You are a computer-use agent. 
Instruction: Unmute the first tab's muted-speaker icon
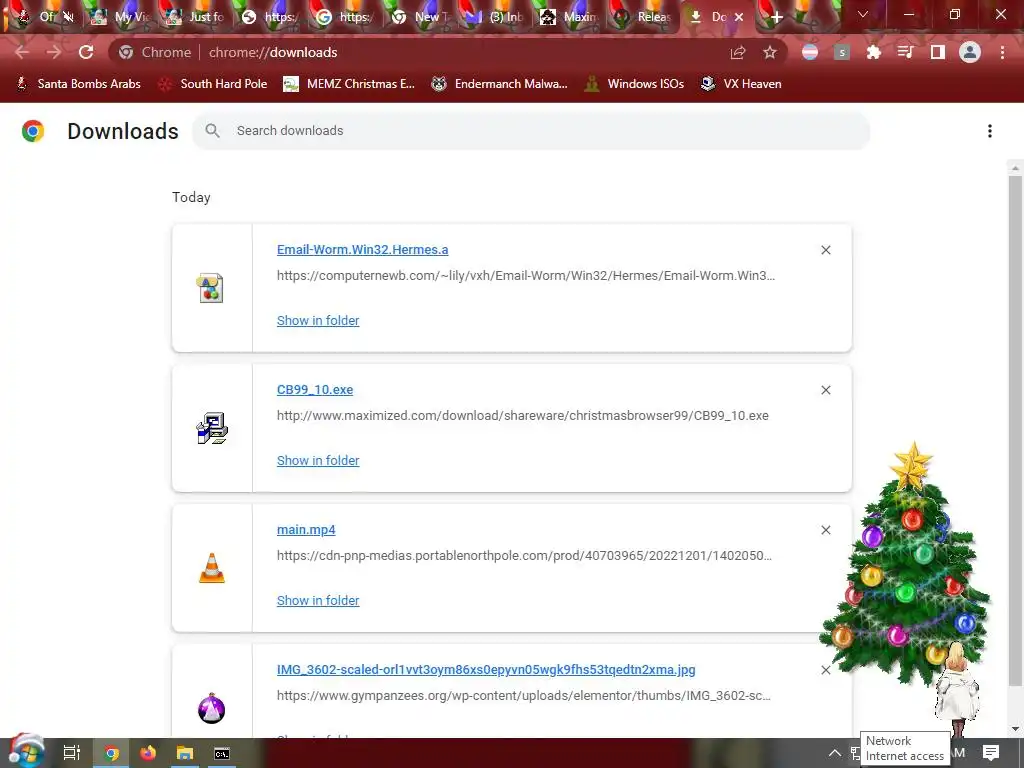[x=69, y=17]
